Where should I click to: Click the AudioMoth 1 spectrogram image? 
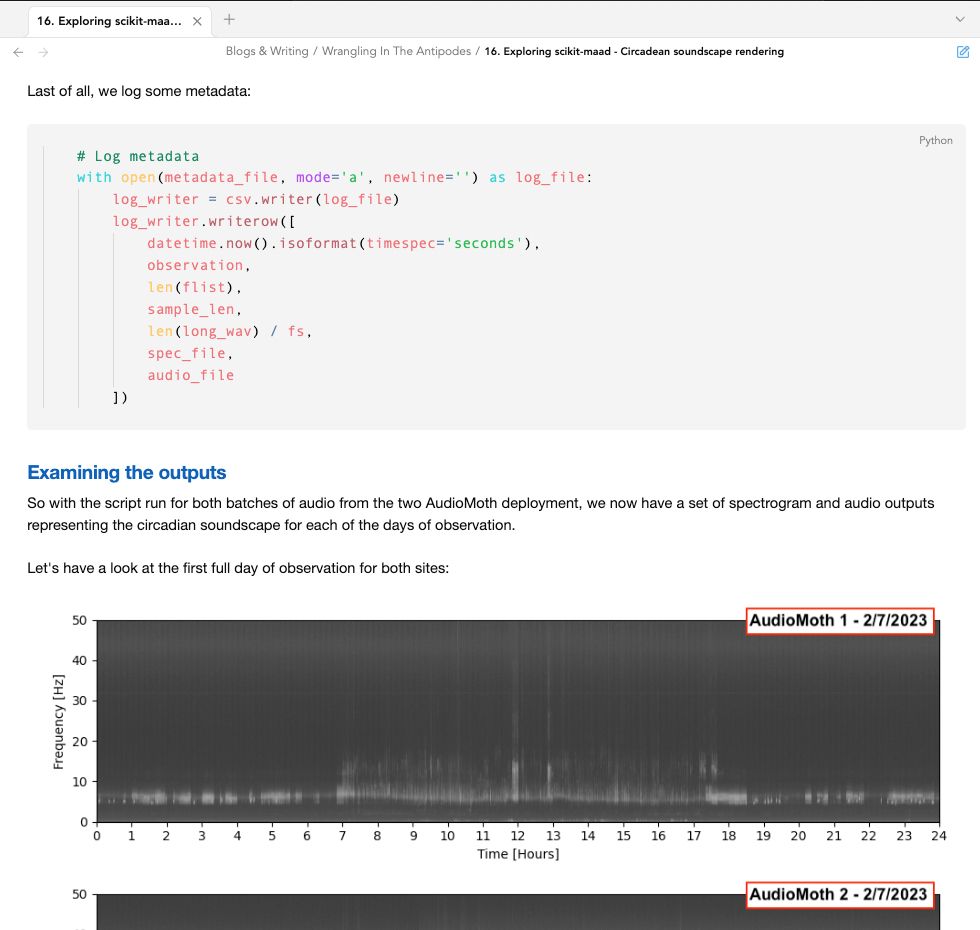point(498,732)
